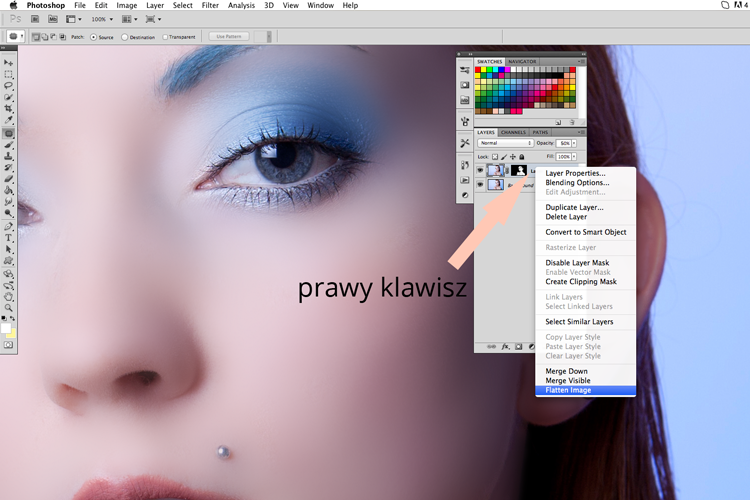Select the Quick Selection tool
750x500 pixels.
8,97
